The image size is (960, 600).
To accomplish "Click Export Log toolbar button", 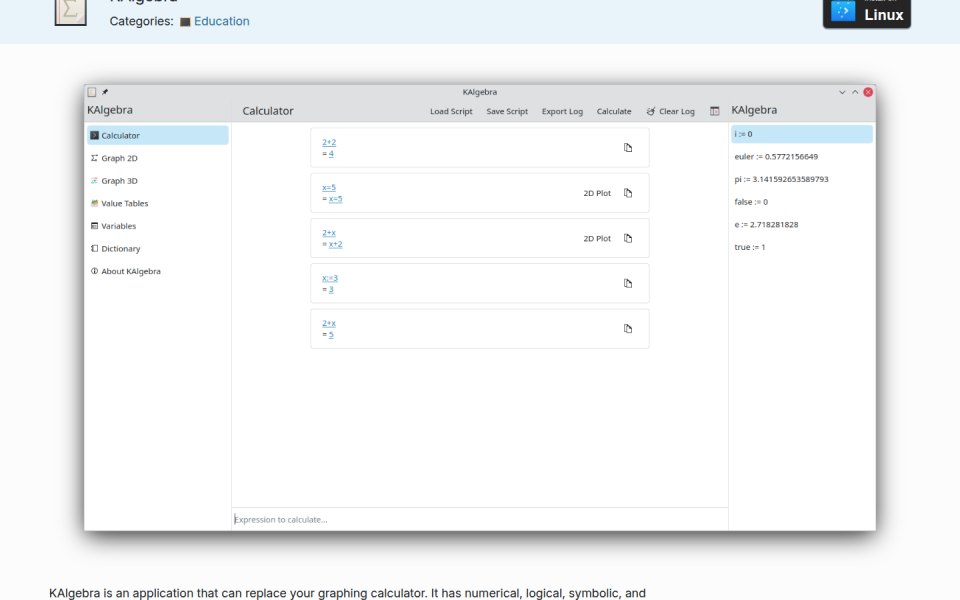I will 562,111.
